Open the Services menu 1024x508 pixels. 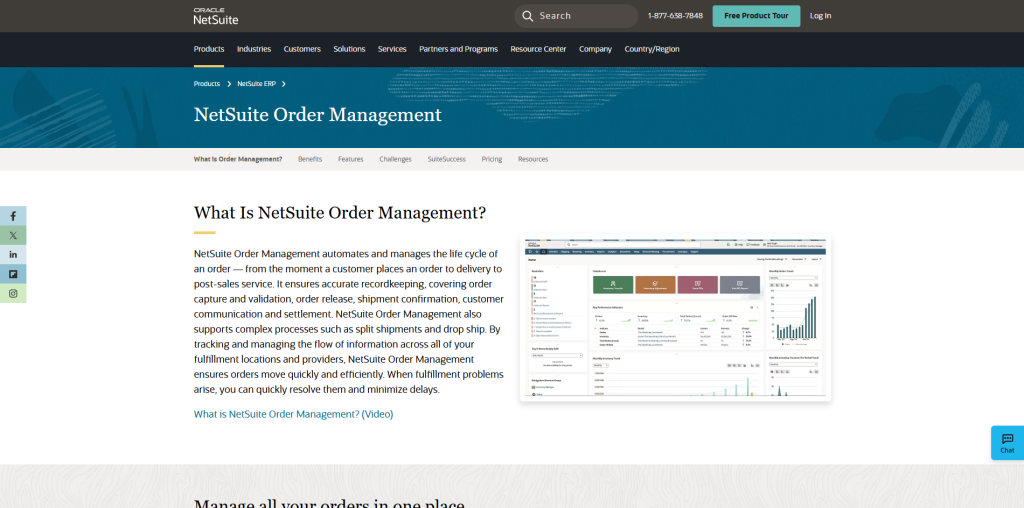coord(392,49)
